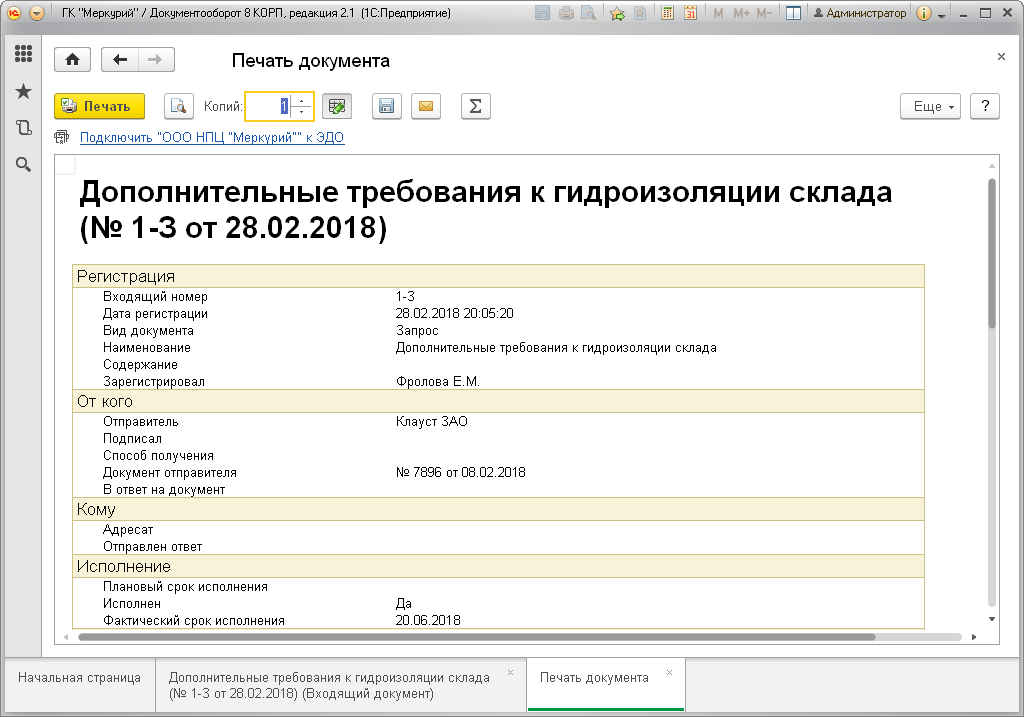Navigate forward with right arrow
The height and width of the screenshot is (717, 1024).
(x=155, y=60)
